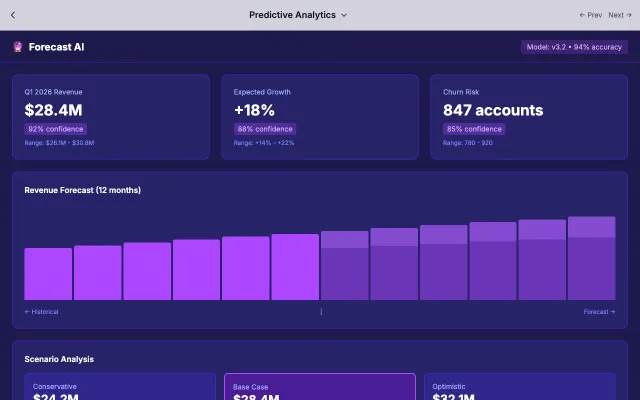Open the Predictive Analytics title dropdown
This screenshot has width=640, height=400.
[298, 15]
